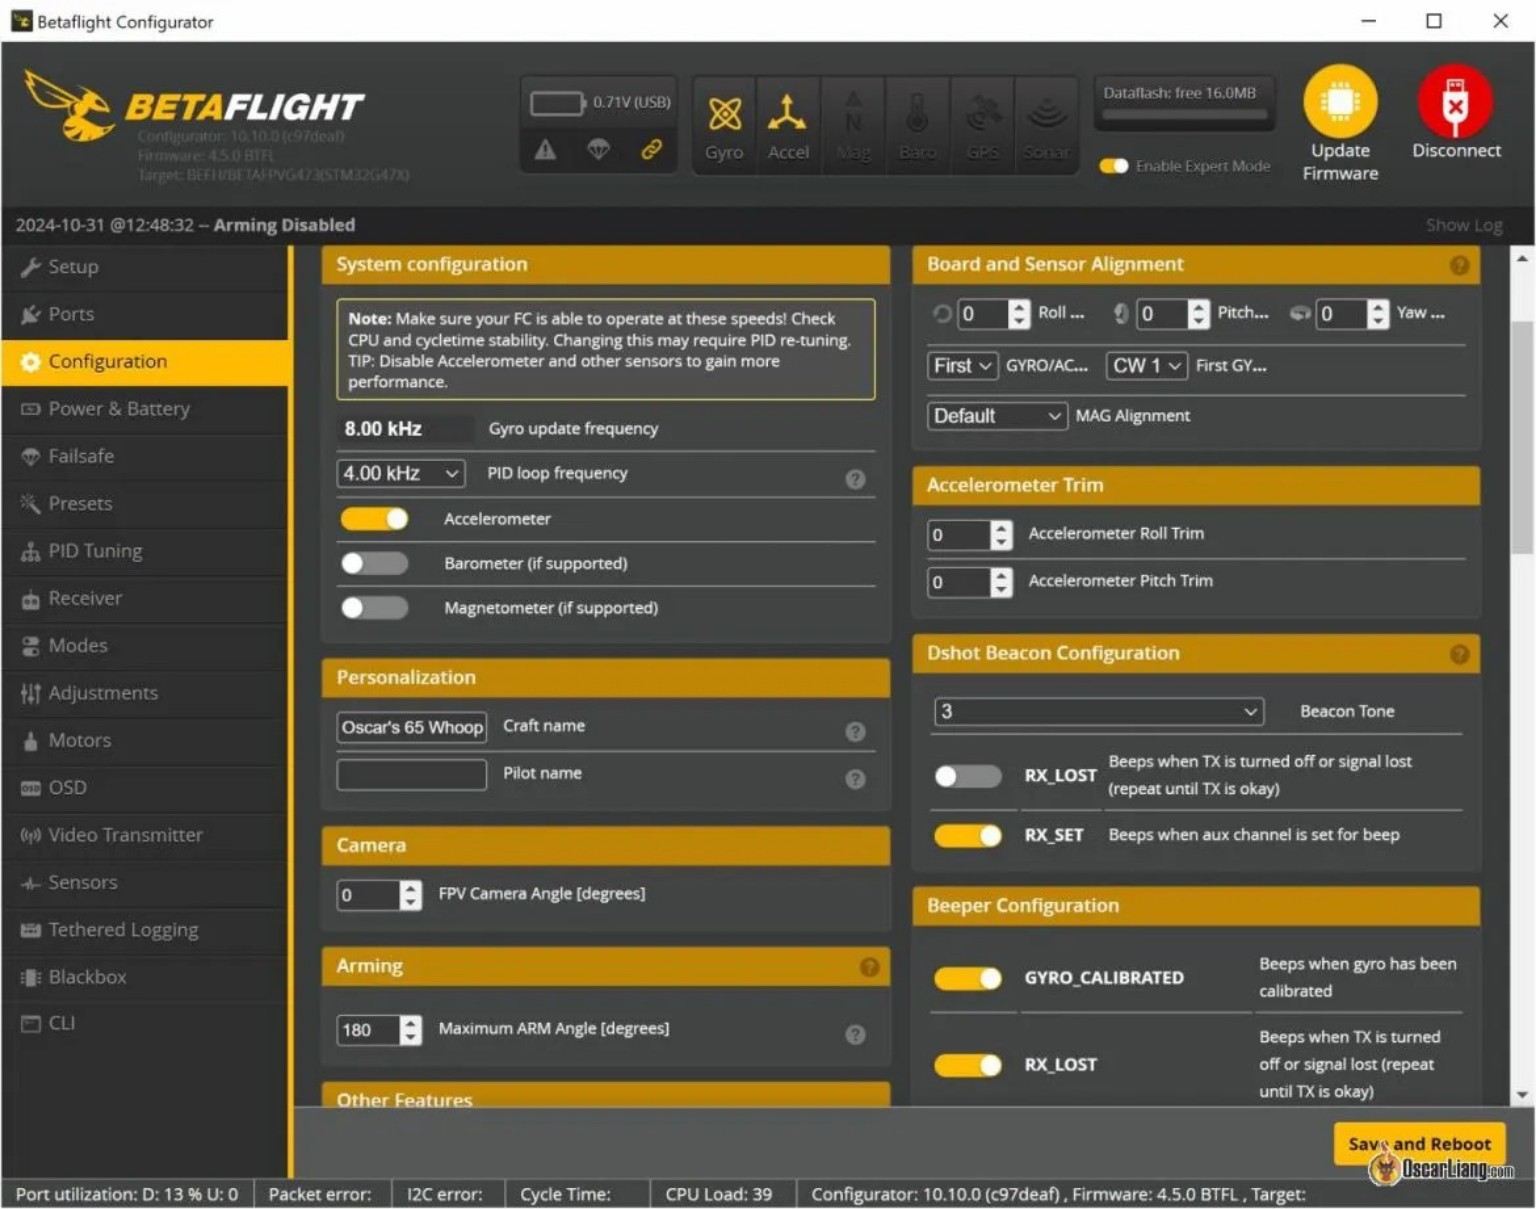
Task: Click the Gyro sensor icon
Action: (724, 114)
